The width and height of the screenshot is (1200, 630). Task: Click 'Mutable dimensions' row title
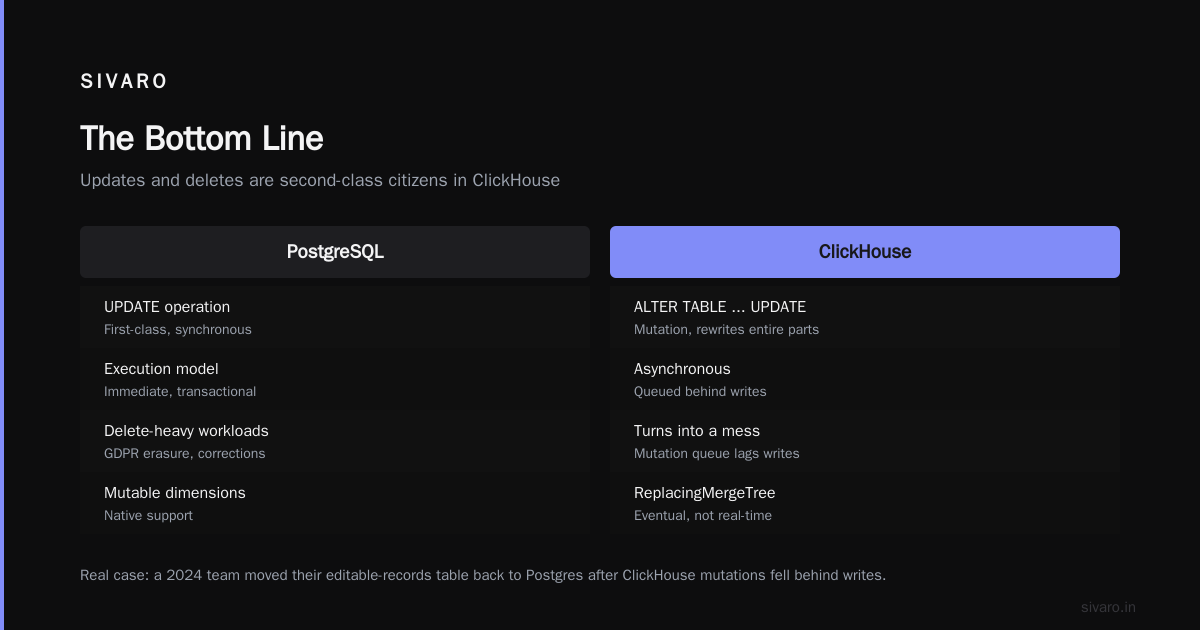[x=175, y=493]
